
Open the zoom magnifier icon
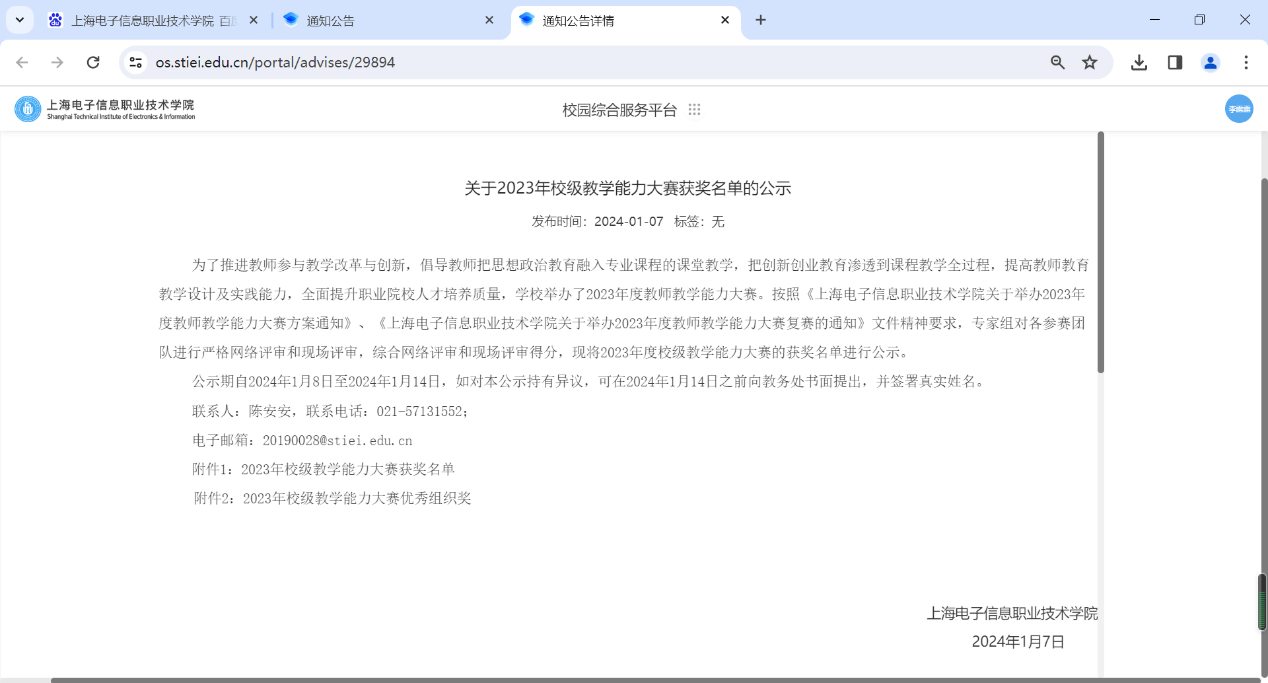click(x=1057, y=62)
